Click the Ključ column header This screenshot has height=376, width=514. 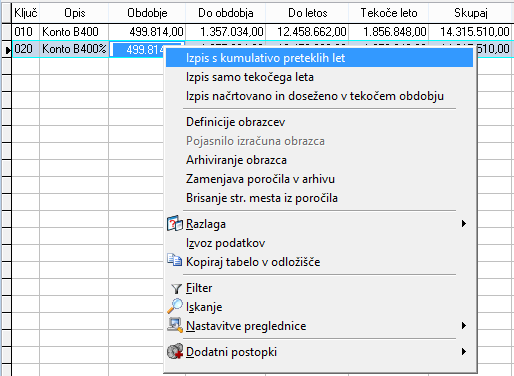point(26,13)
